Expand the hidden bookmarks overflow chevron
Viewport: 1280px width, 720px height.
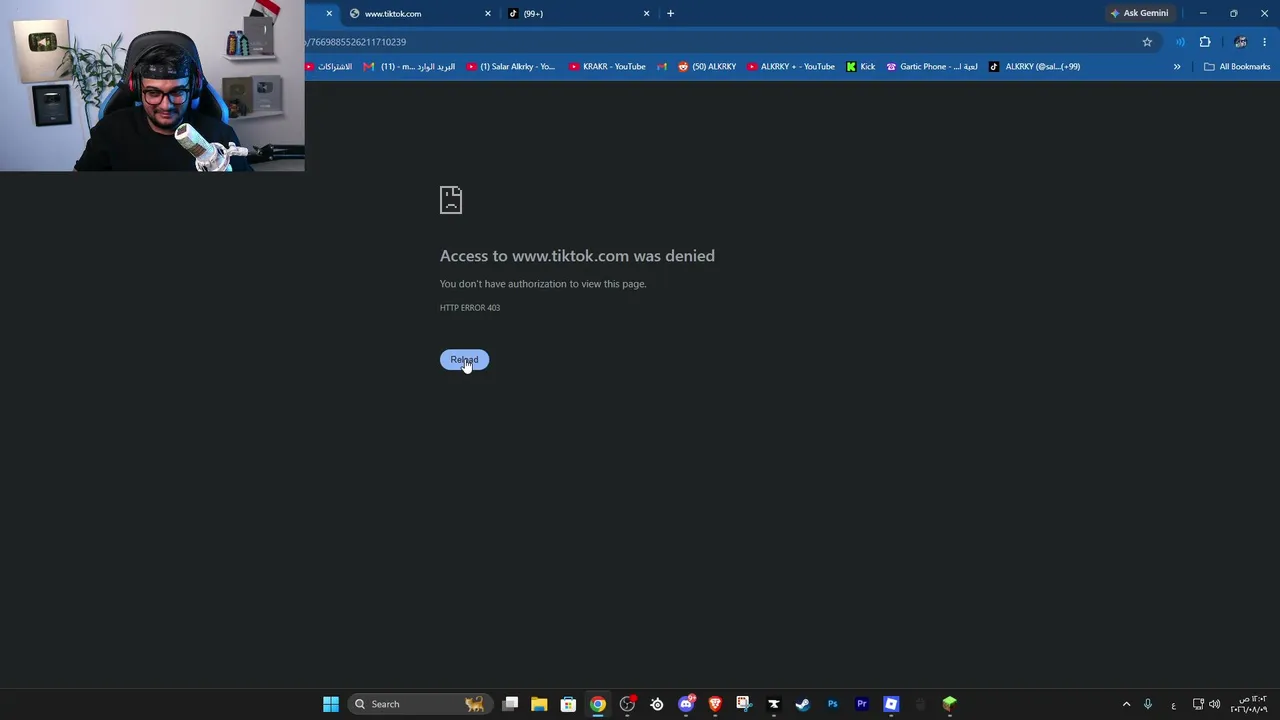pyautogui.click(x=1177, y=67)
